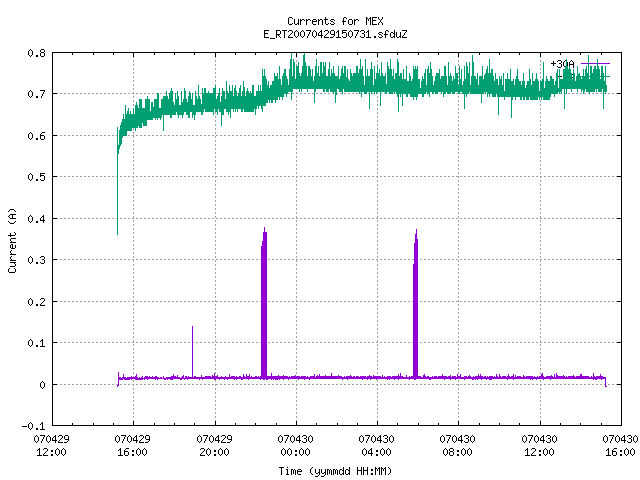Click the "070430 04:00" x-axis tick label
Viewport: 640px width, 480px height.
click(x=376, y=445)
